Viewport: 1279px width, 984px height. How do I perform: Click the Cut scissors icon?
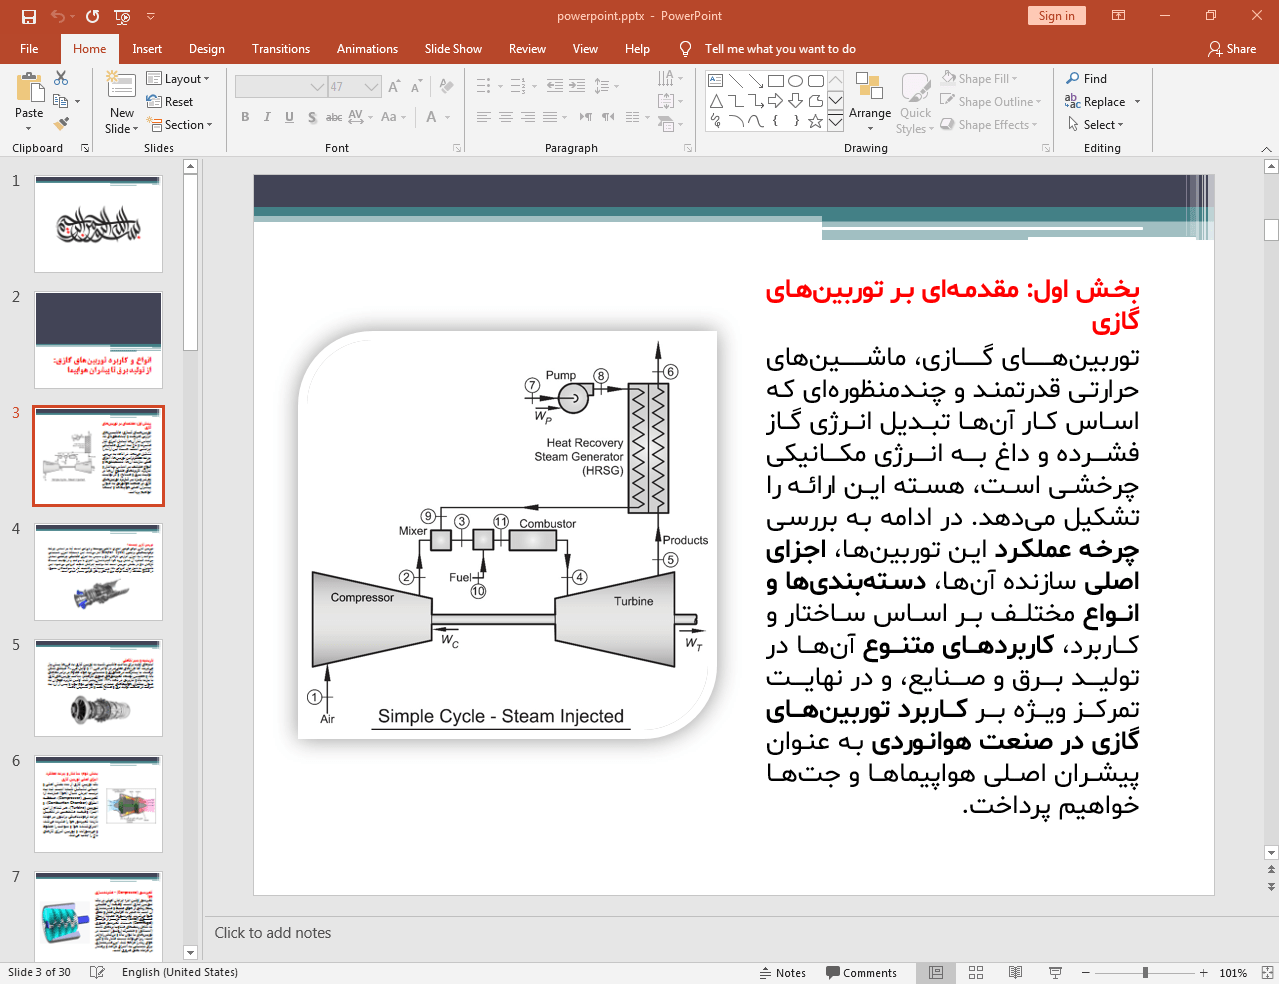pyautogui.click(x=61, y=78)
